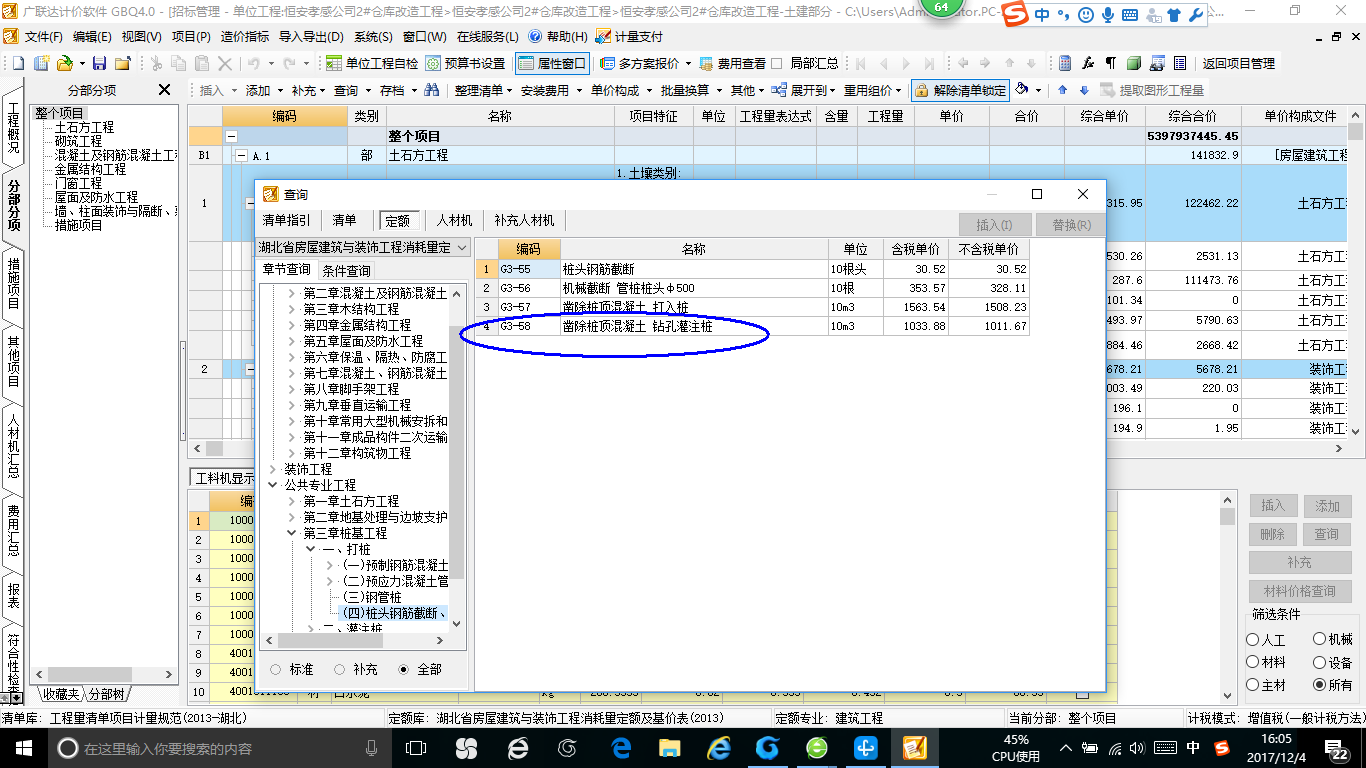This screenshot has height=768, width=1366.
Task: Select (四)桩头钢筋截断 tree item
Action: coord(394,613)
